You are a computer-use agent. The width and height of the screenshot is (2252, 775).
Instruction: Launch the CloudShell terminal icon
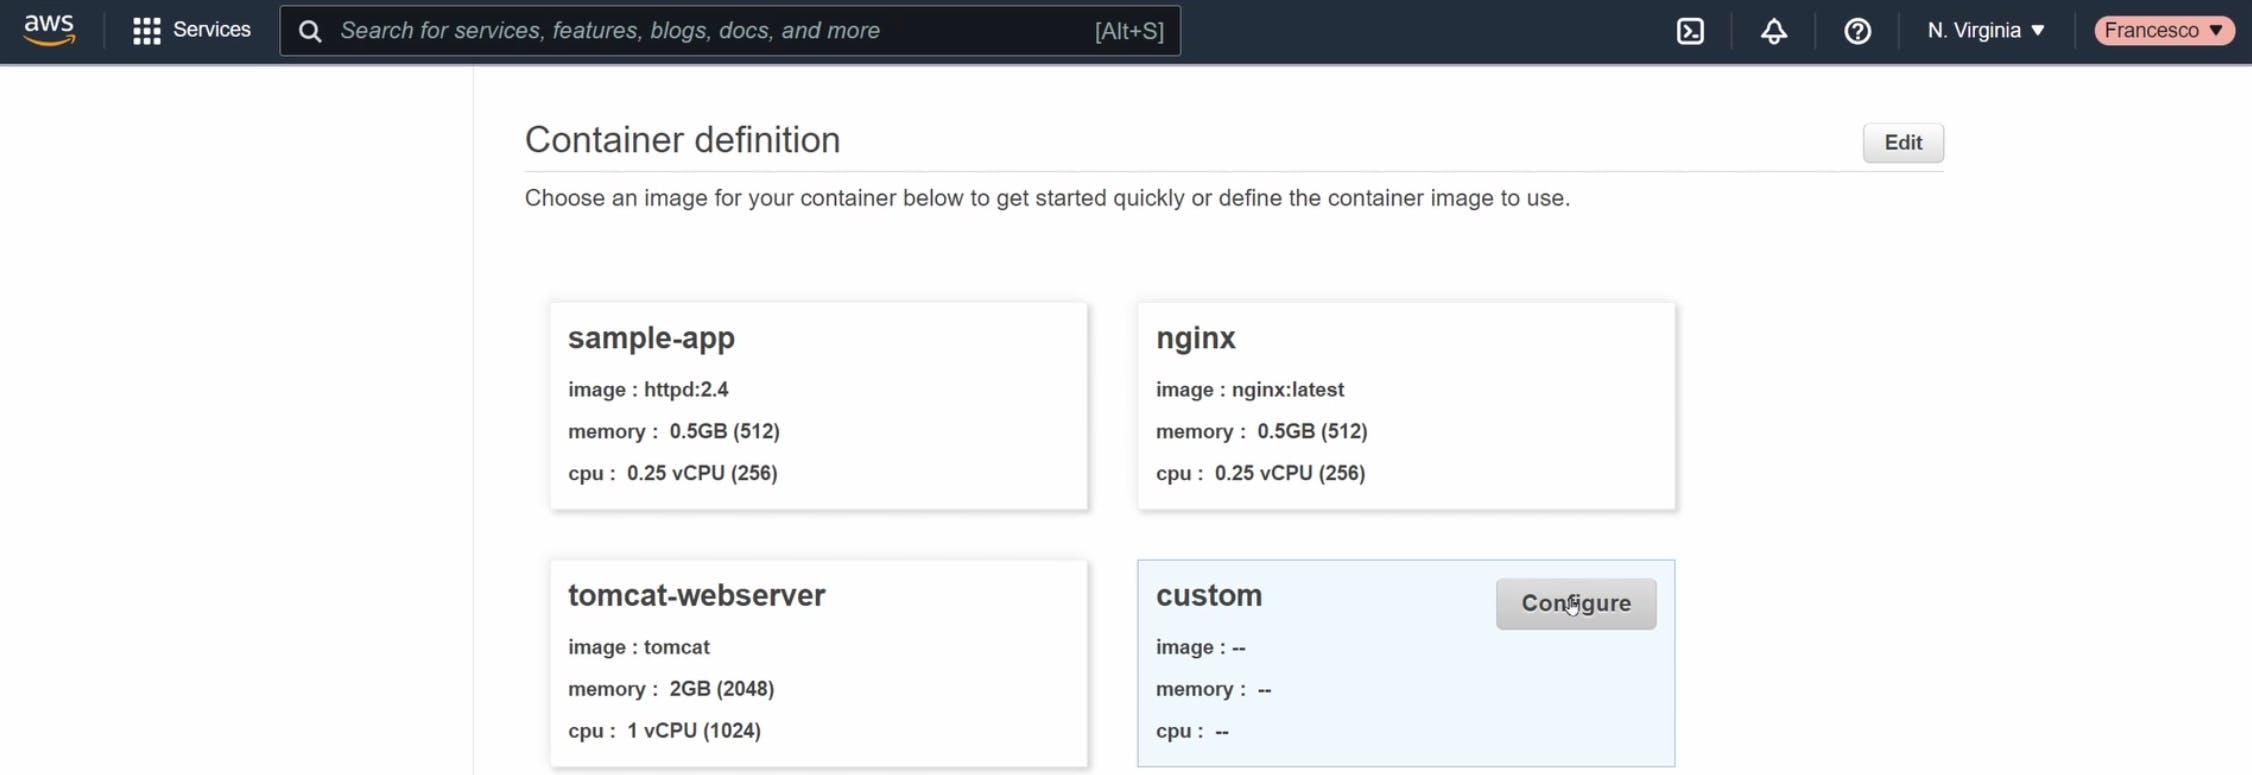(x=1690, y=31)
